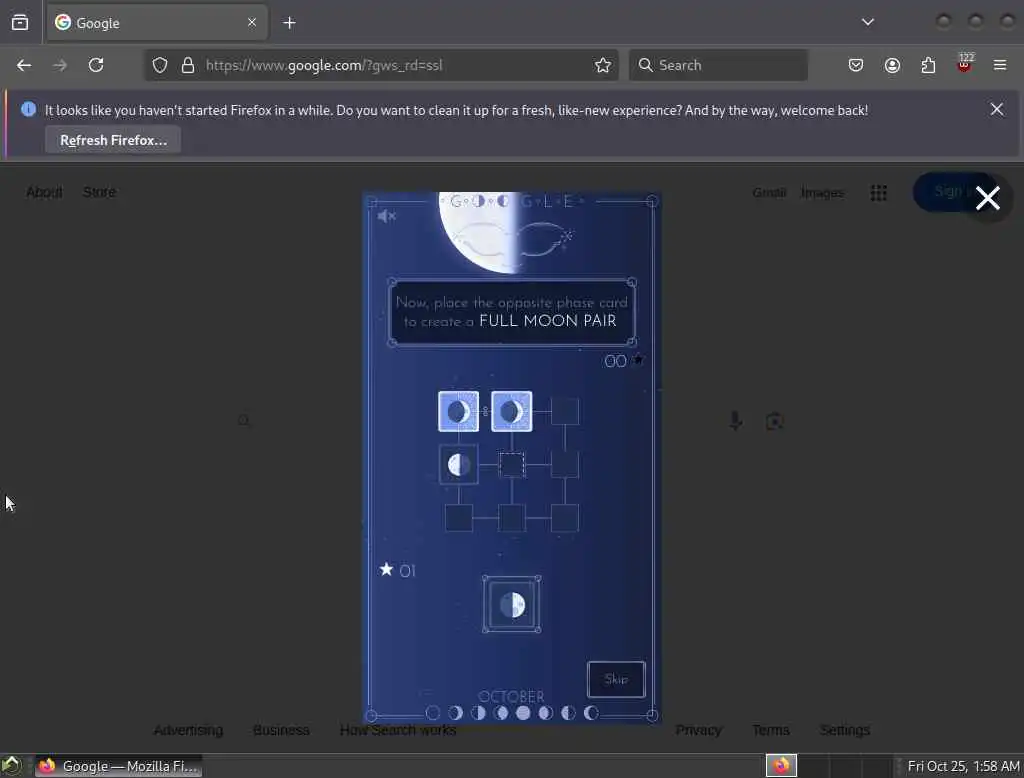Open a new tab with plus button
Screen dimensions: 1024x778
click(x=289, y=23)
